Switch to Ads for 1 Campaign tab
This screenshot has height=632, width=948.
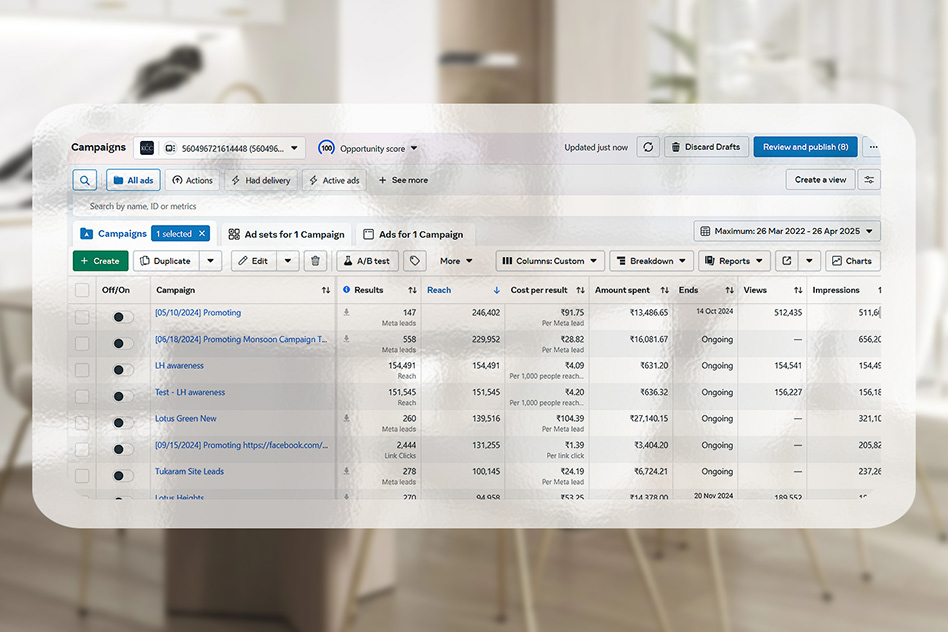(x=414, y=234)
